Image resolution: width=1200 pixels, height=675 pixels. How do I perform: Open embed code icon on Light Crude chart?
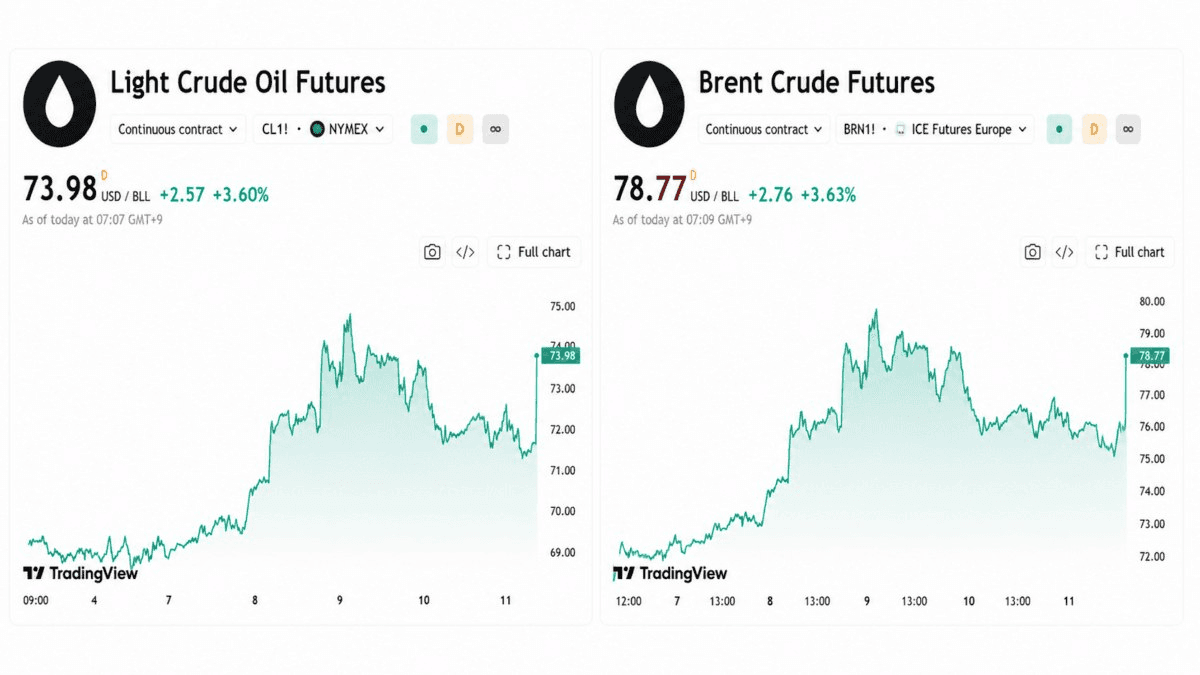(465, 252)
